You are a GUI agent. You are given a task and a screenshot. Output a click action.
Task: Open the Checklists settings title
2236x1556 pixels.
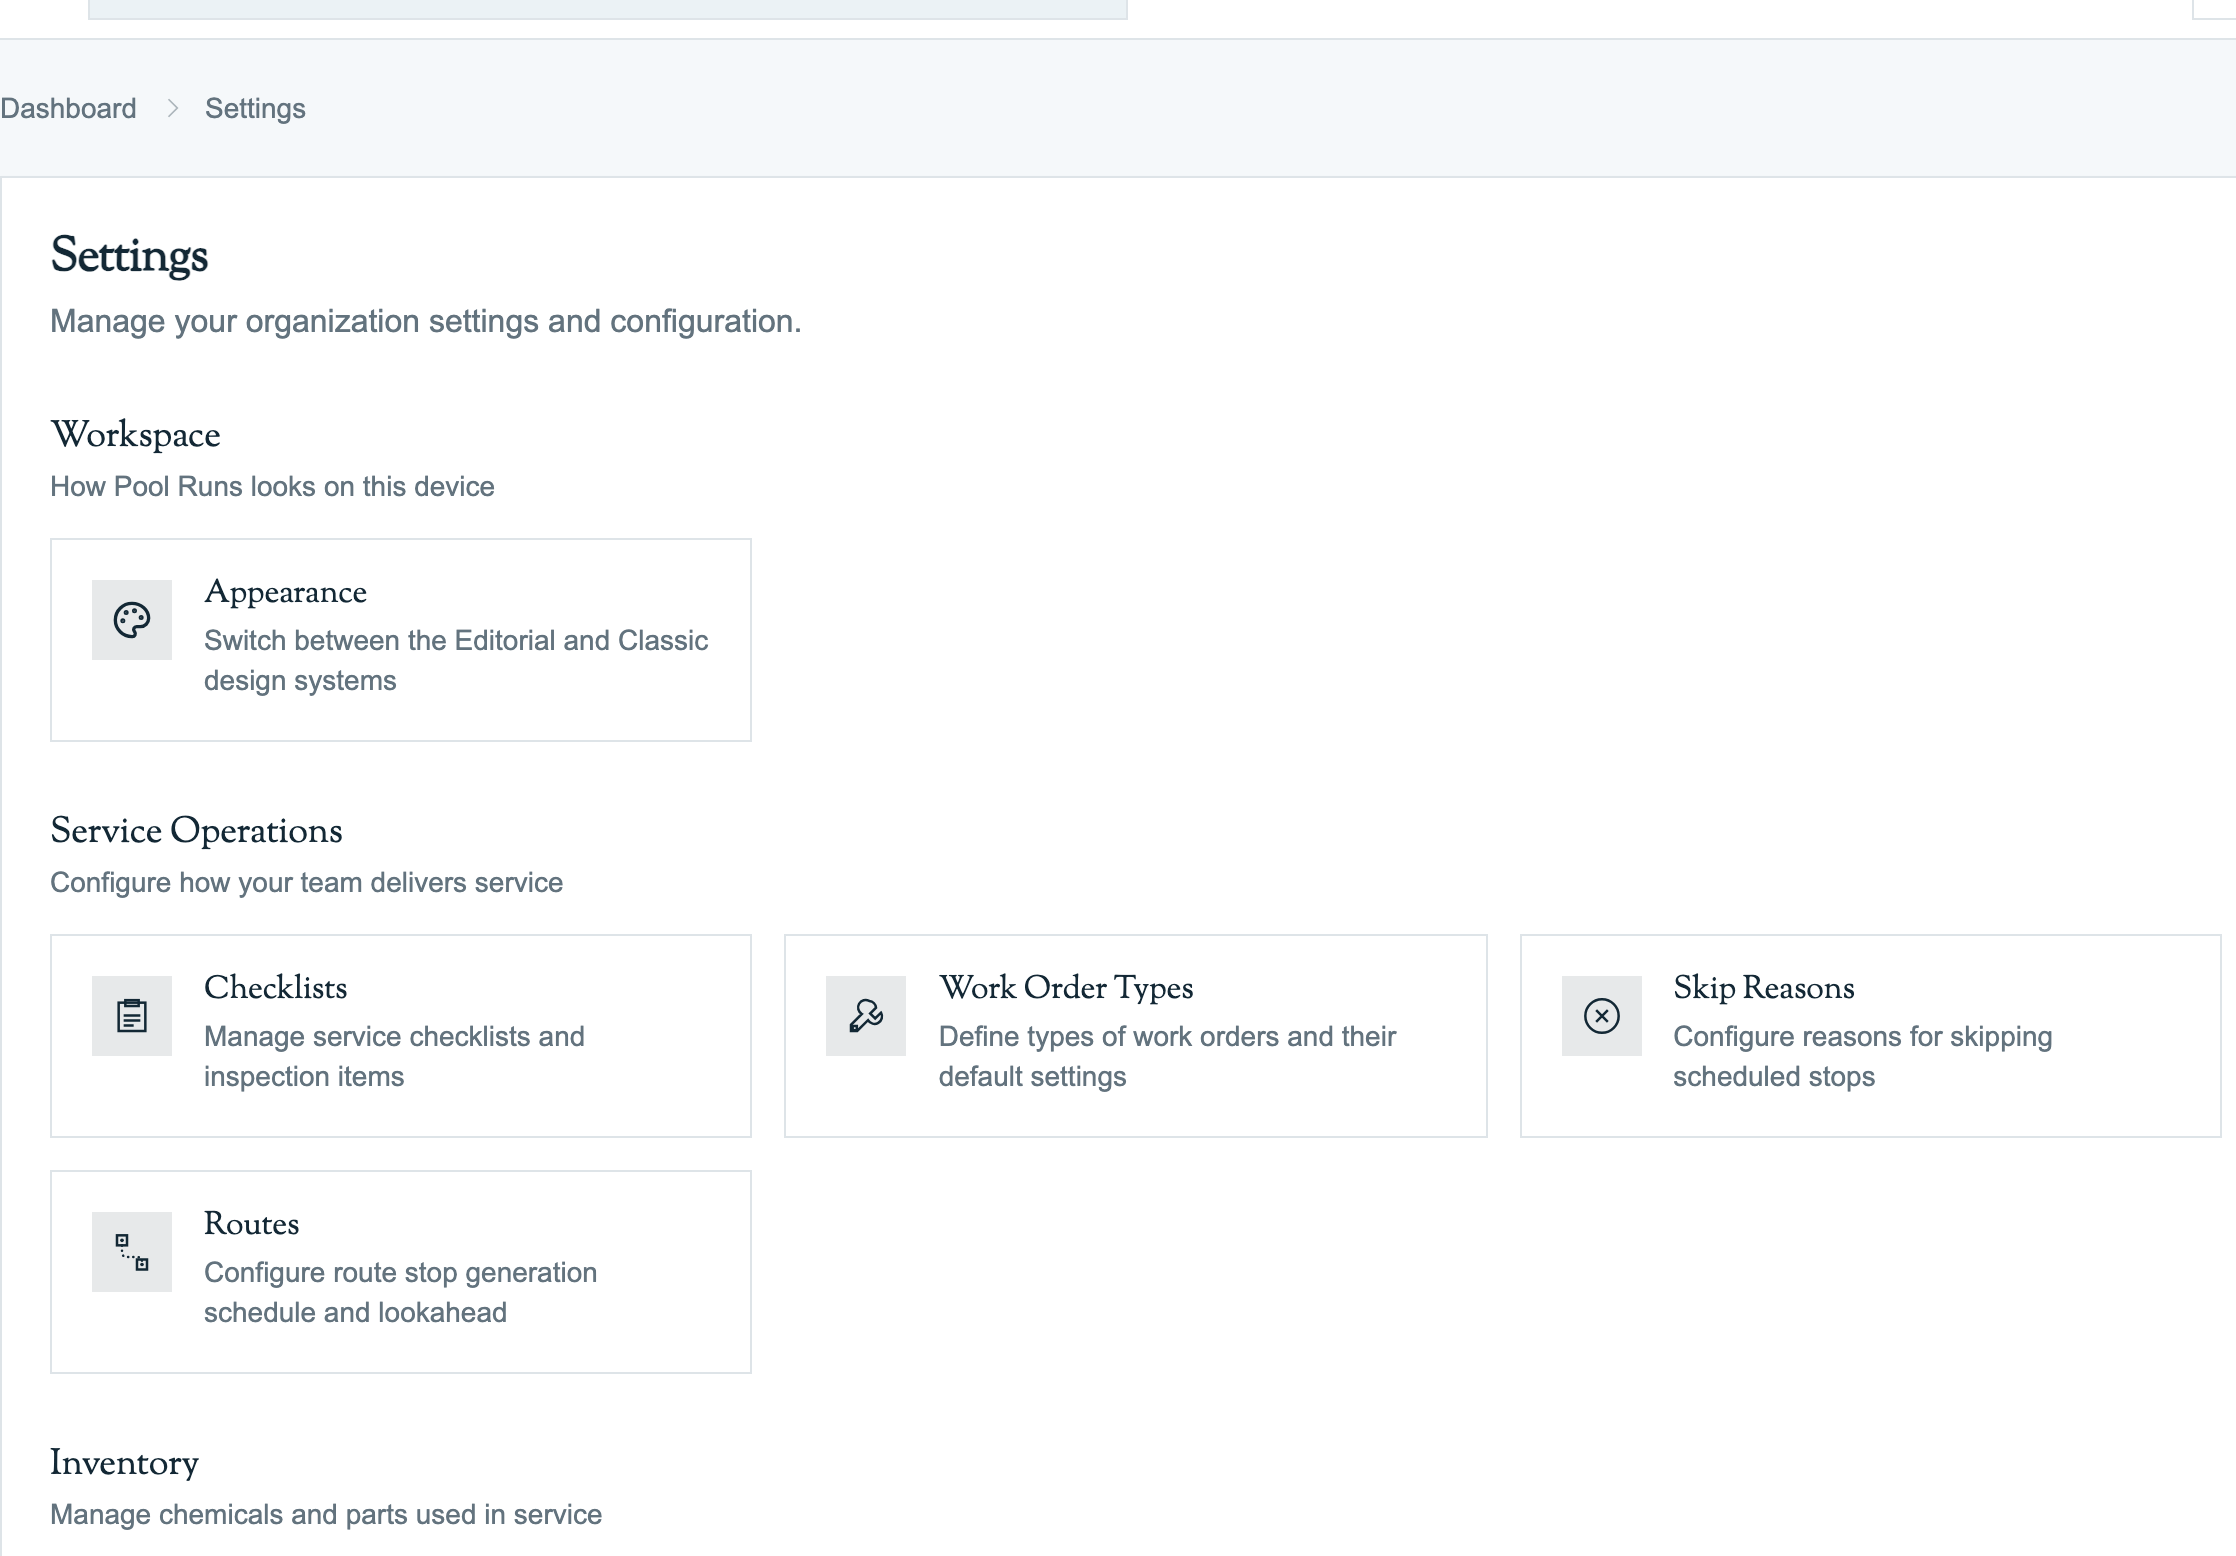click(x=276, y=988)
